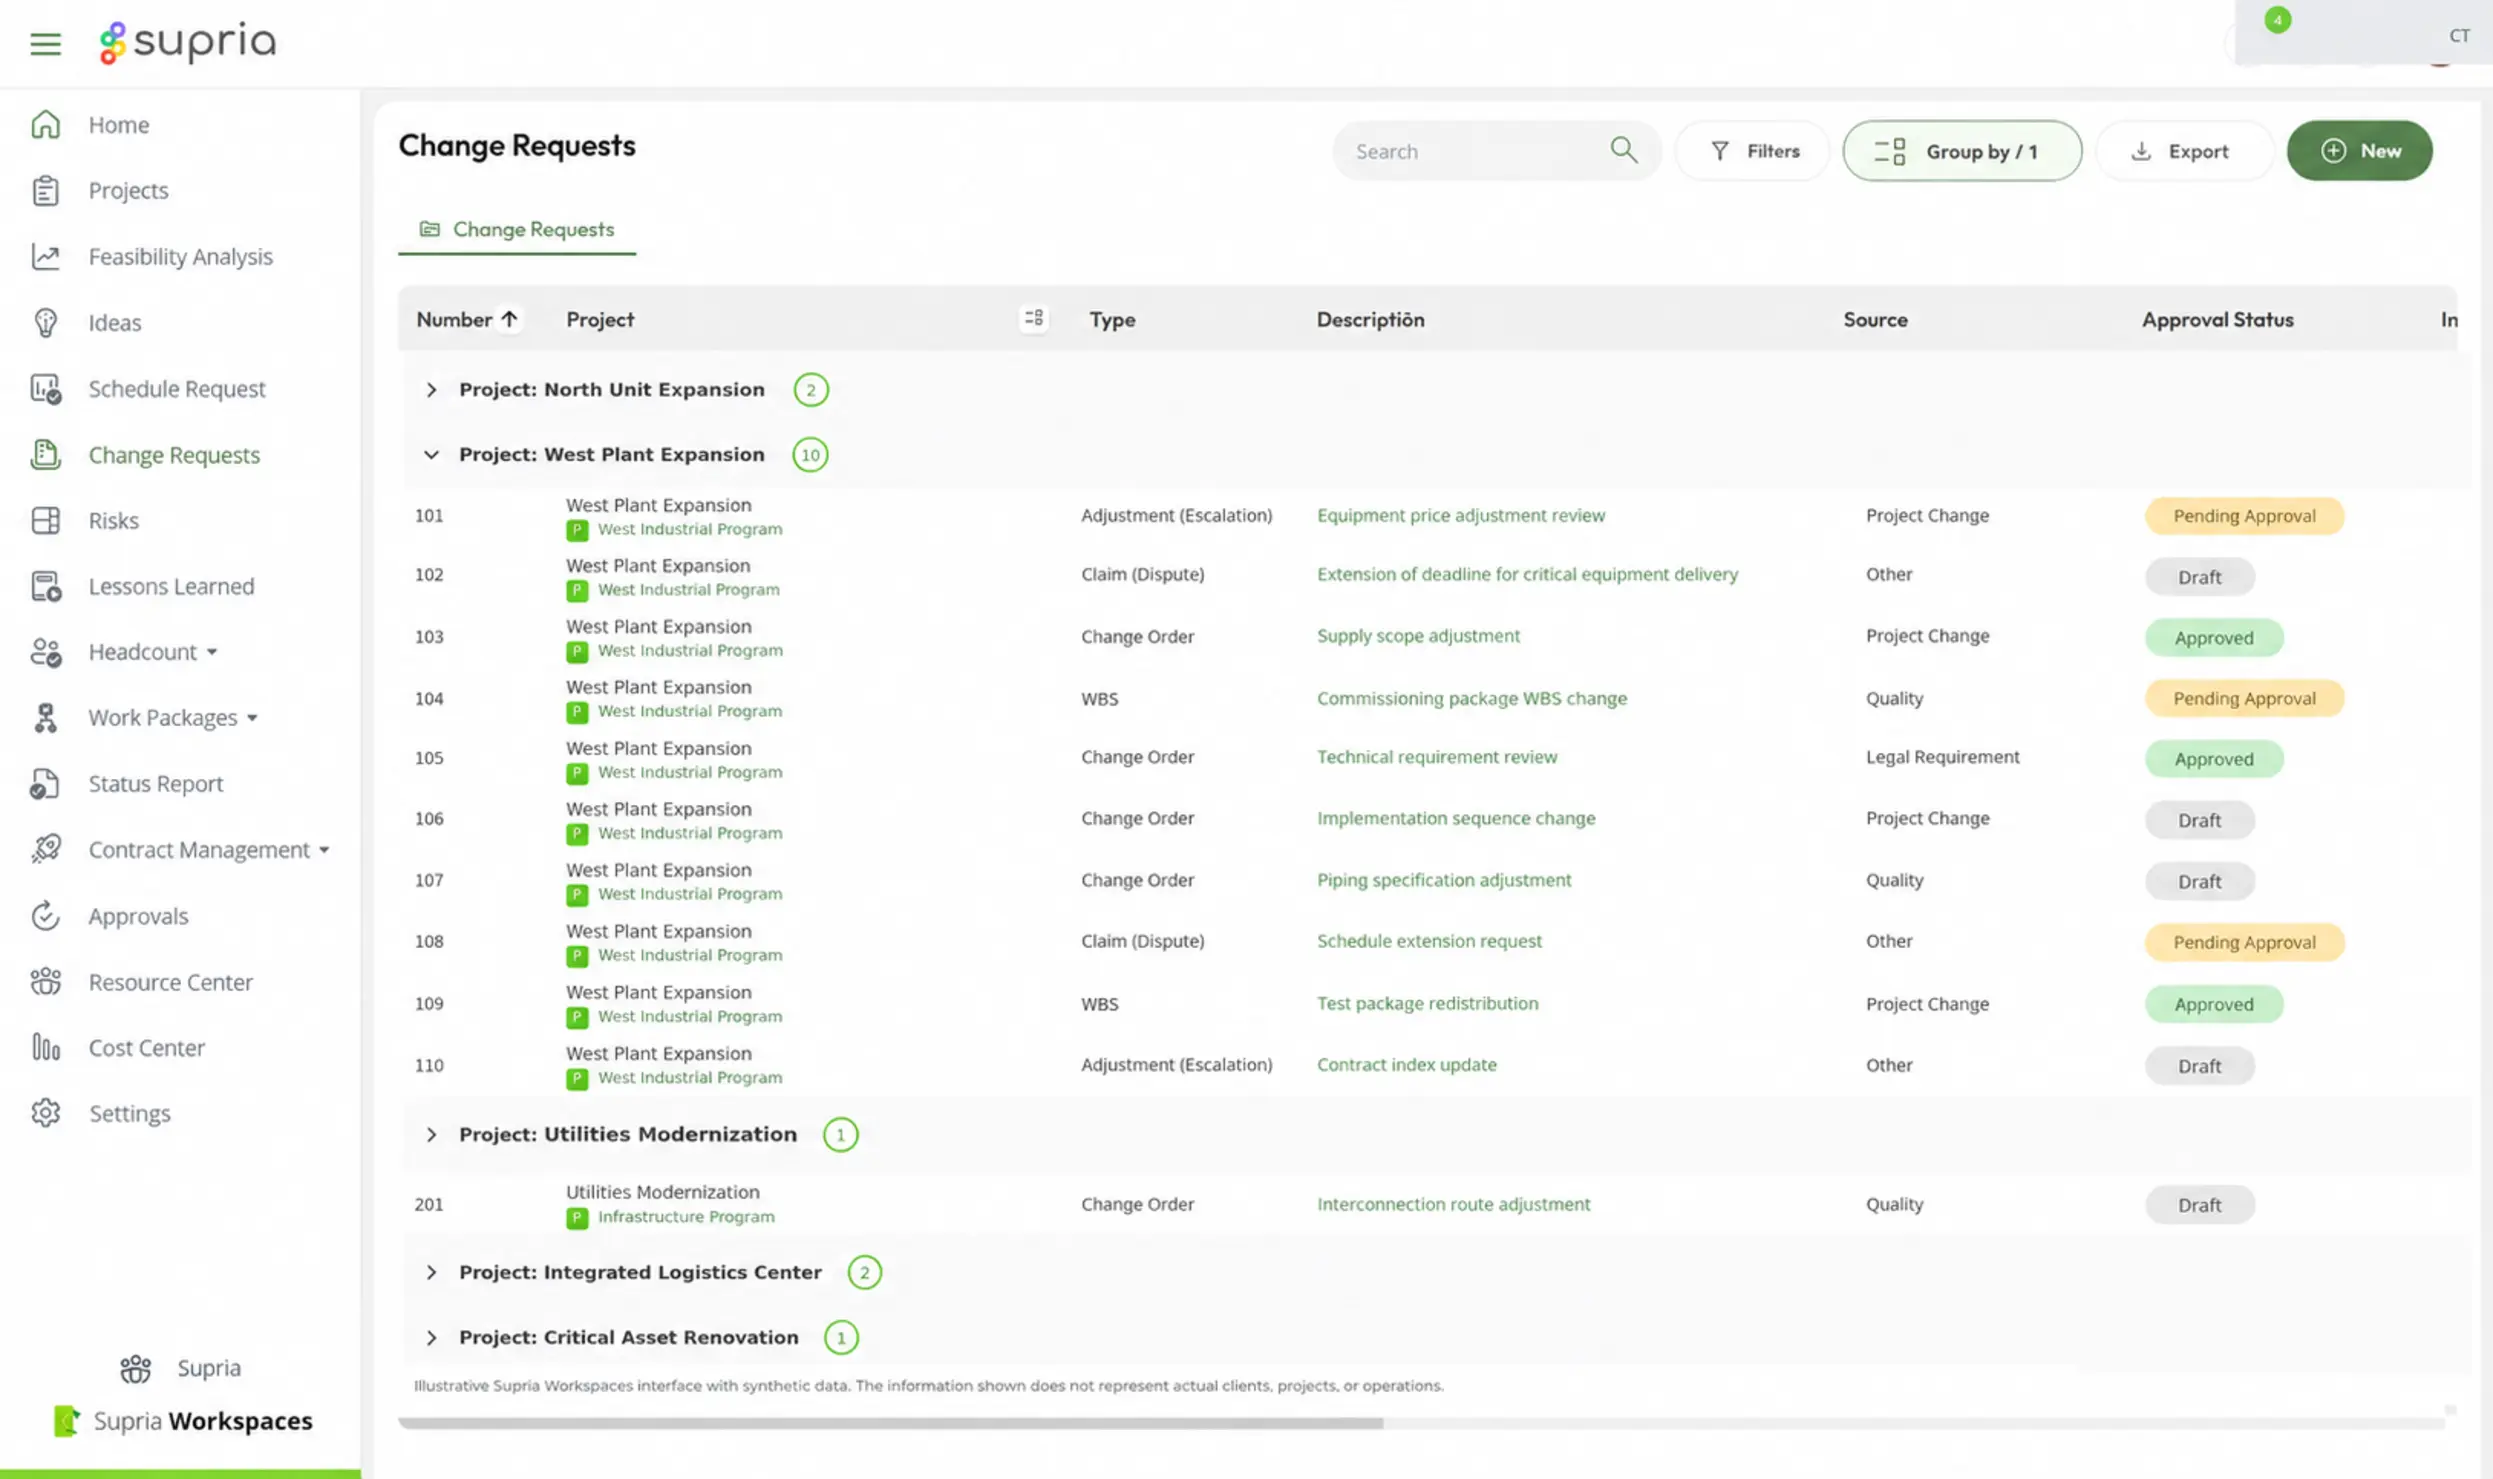
Task: Expand the Contract Management dropdown arrow
Action: coord(324,850)
